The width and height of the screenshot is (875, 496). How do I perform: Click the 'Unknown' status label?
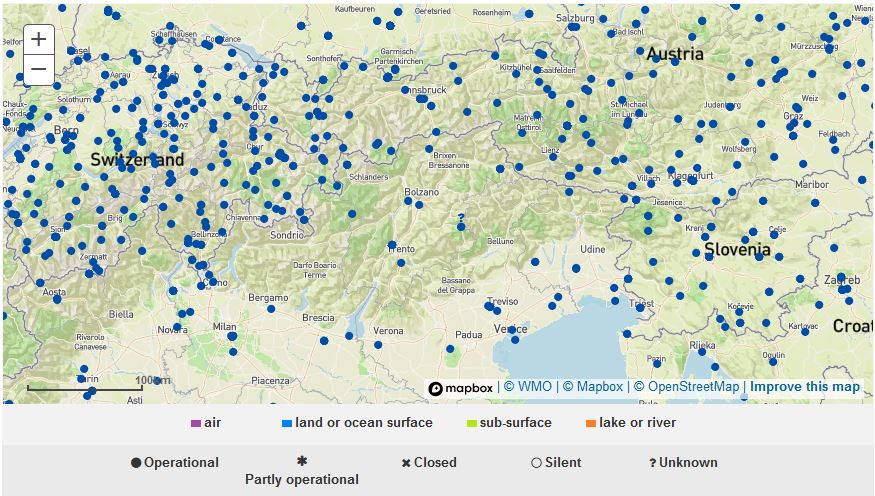click(x=688, y=463)
